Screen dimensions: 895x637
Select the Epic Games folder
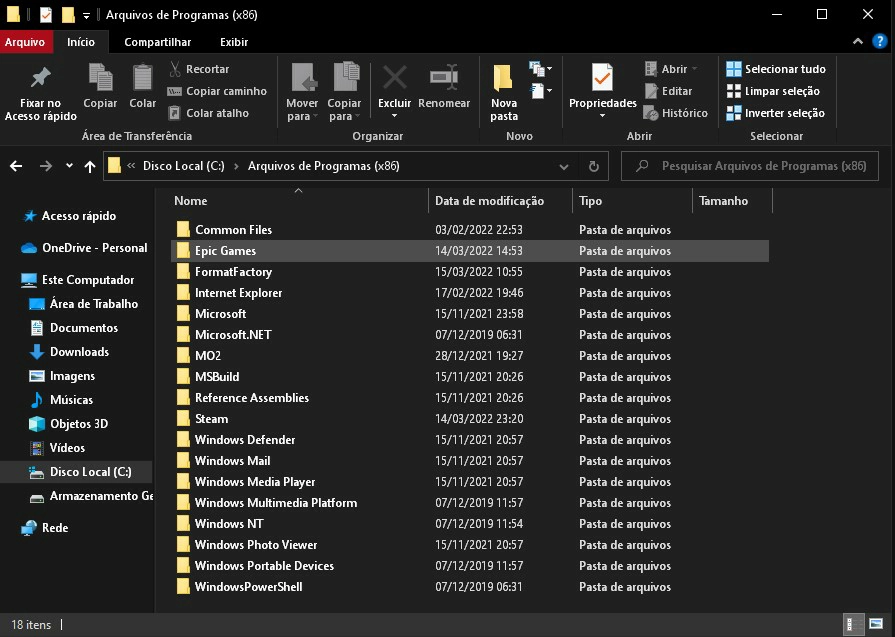(470, 251)
